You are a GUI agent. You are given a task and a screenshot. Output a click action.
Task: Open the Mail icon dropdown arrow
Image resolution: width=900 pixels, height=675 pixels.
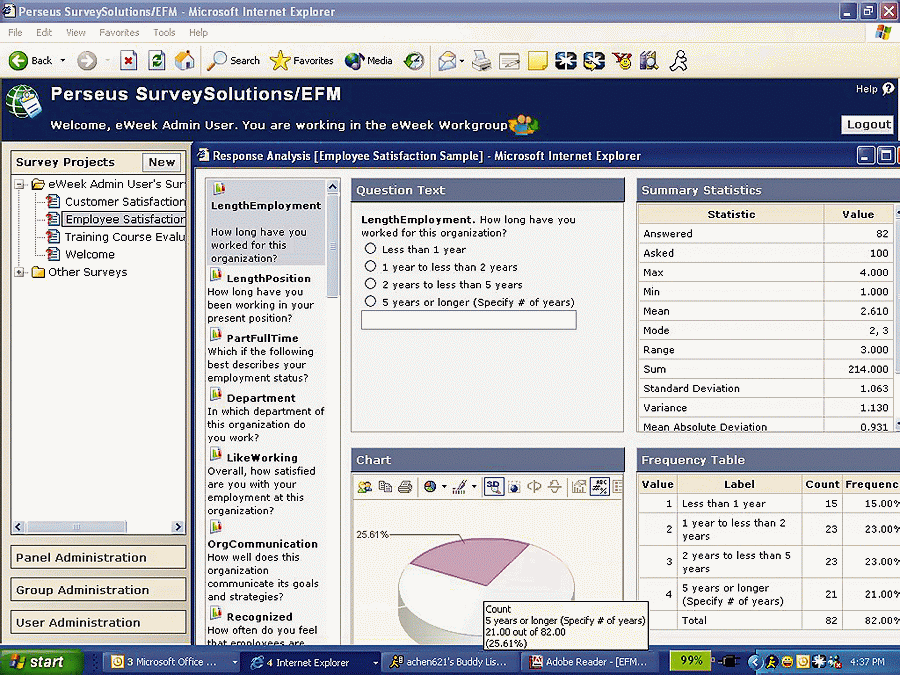(x=462, y=60)
